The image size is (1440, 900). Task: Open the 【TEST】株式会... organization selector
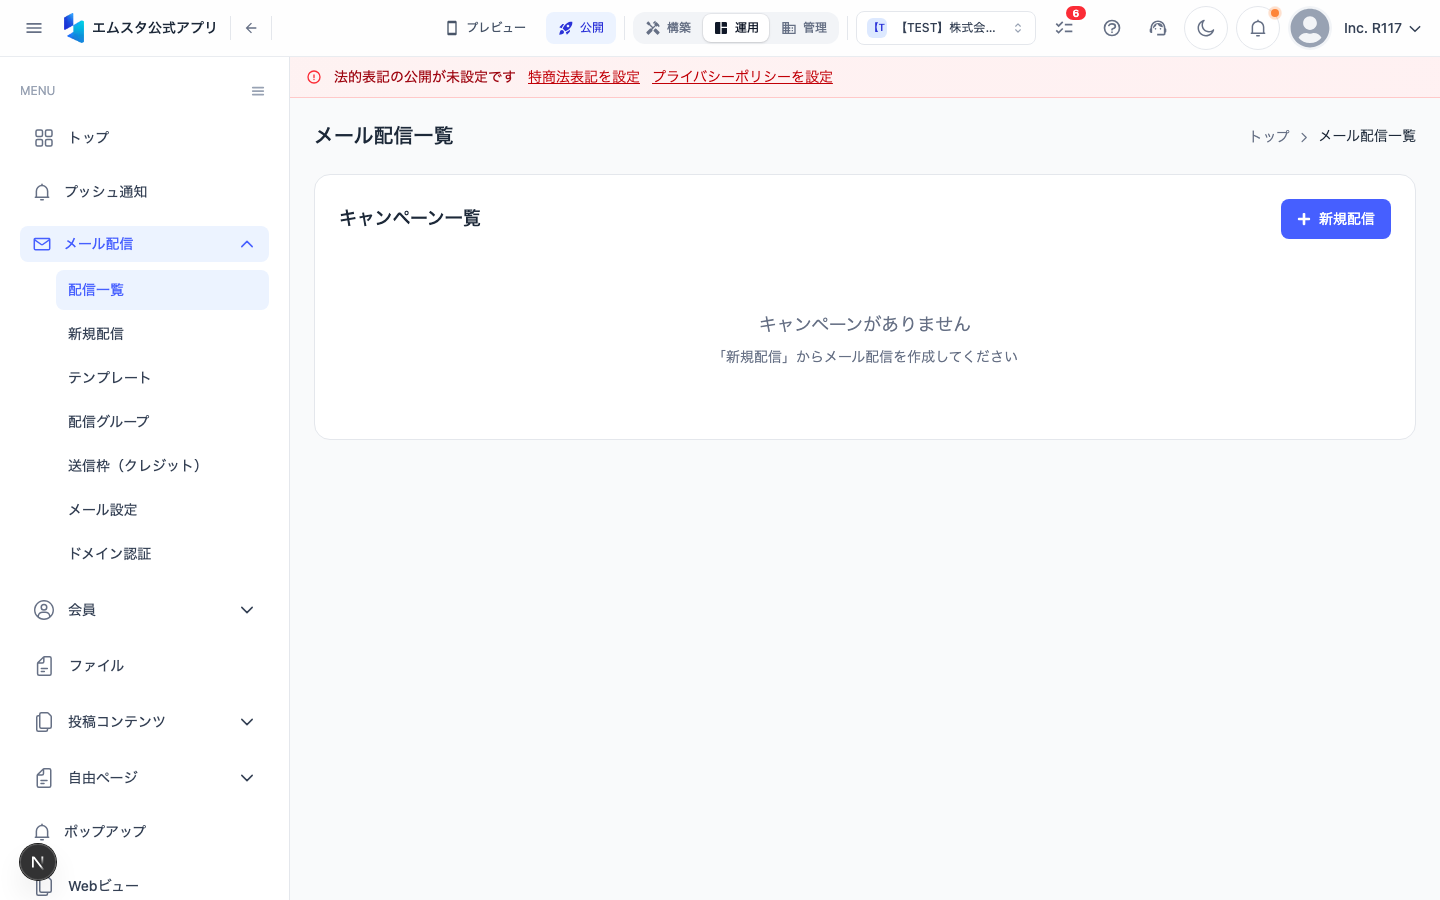tap(946, 28)
